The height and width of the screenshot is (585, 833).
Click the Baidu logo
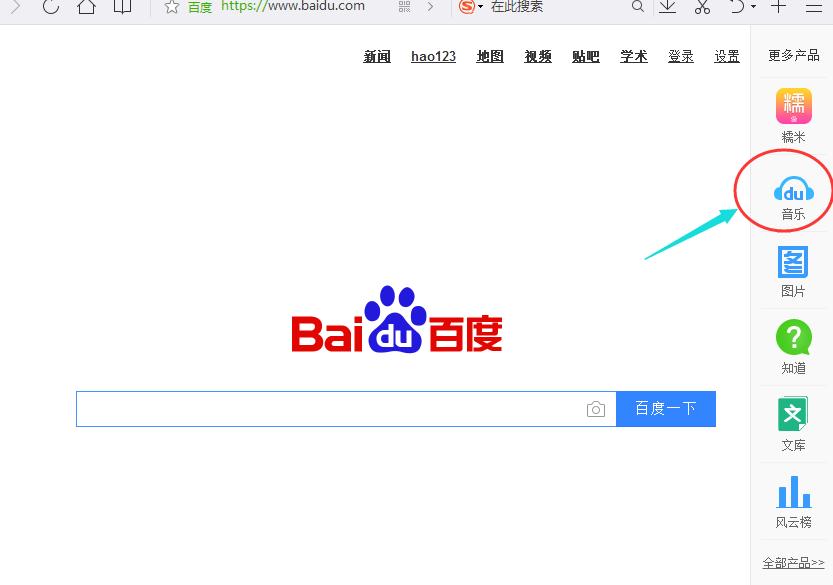click(x=397, y=319)
